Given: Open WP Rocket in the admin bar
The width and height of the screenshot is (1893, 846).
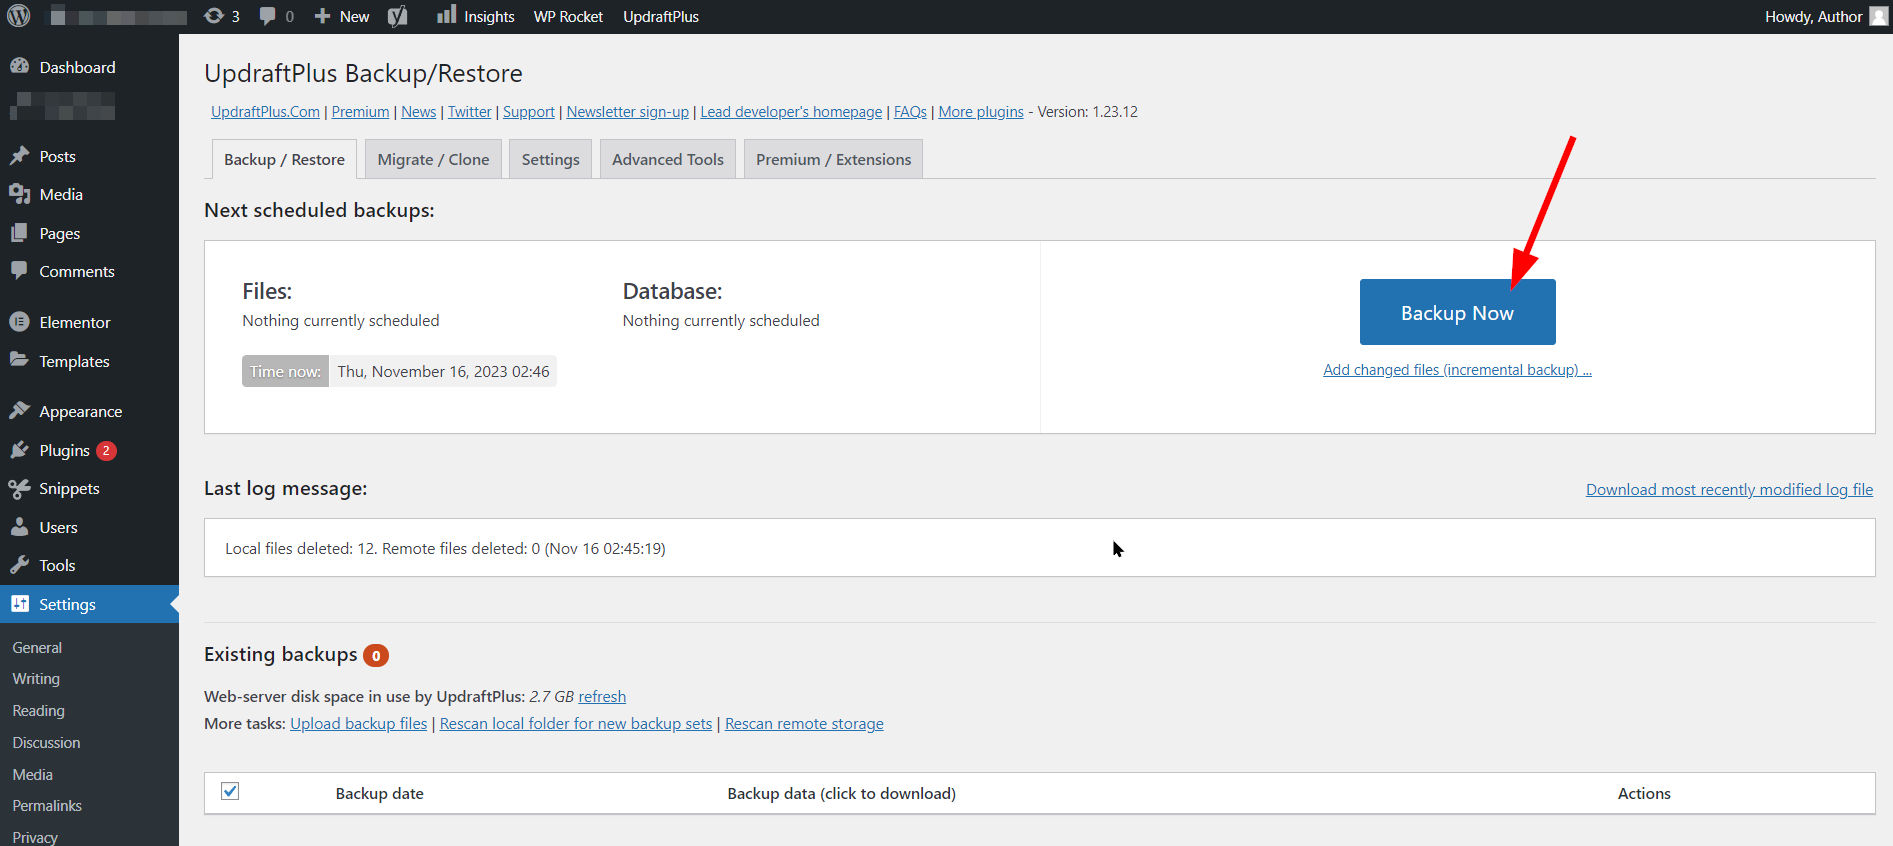Looking at the screenshot, I should click(x=568, y=16).
